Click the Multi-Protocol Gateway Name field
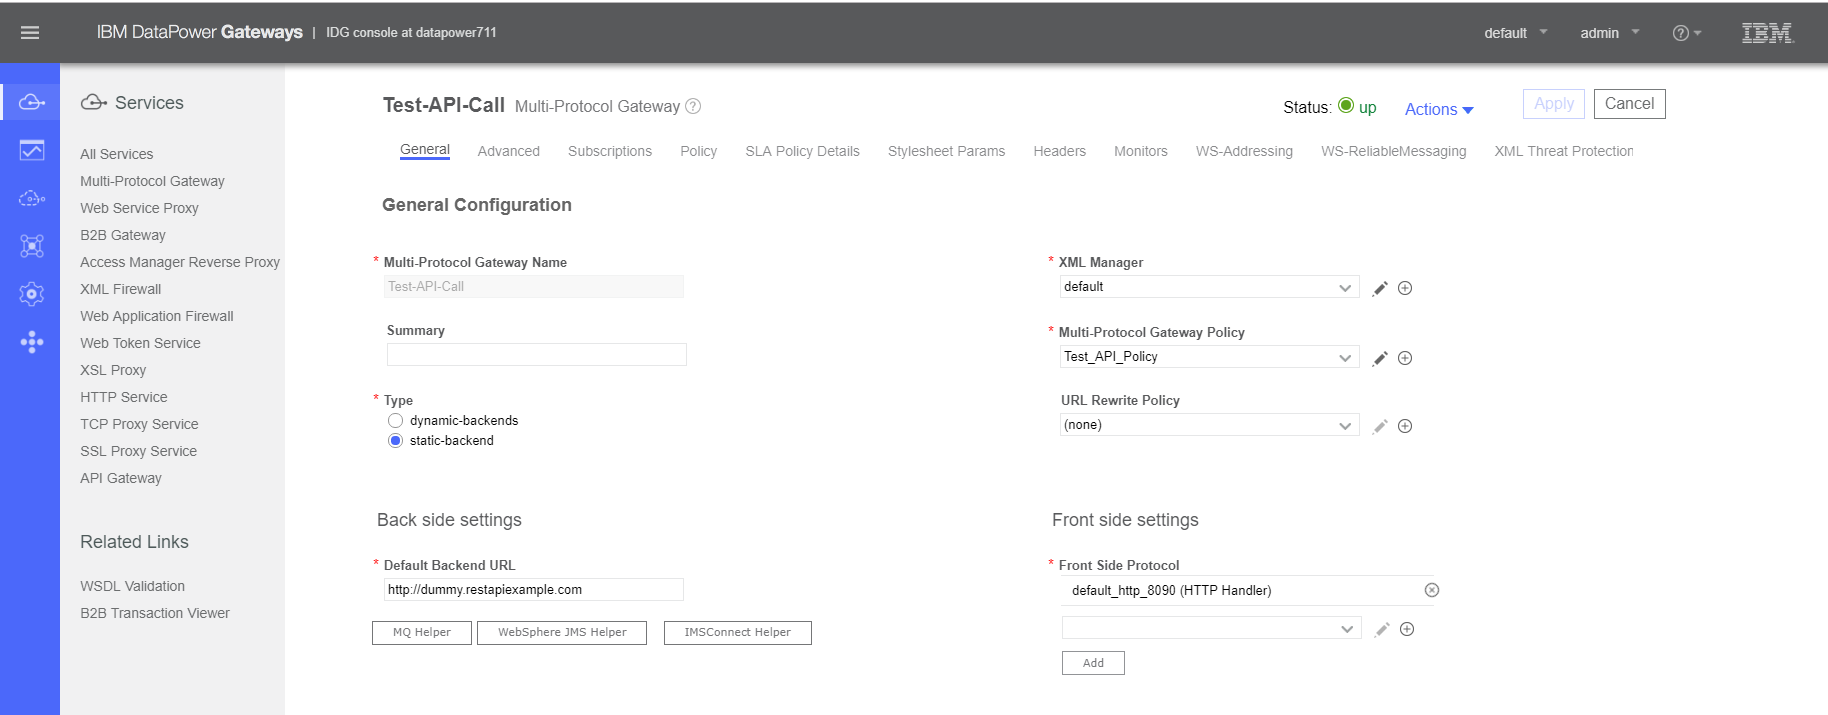This screenshot has width=1828, height=715. (534, 287)
